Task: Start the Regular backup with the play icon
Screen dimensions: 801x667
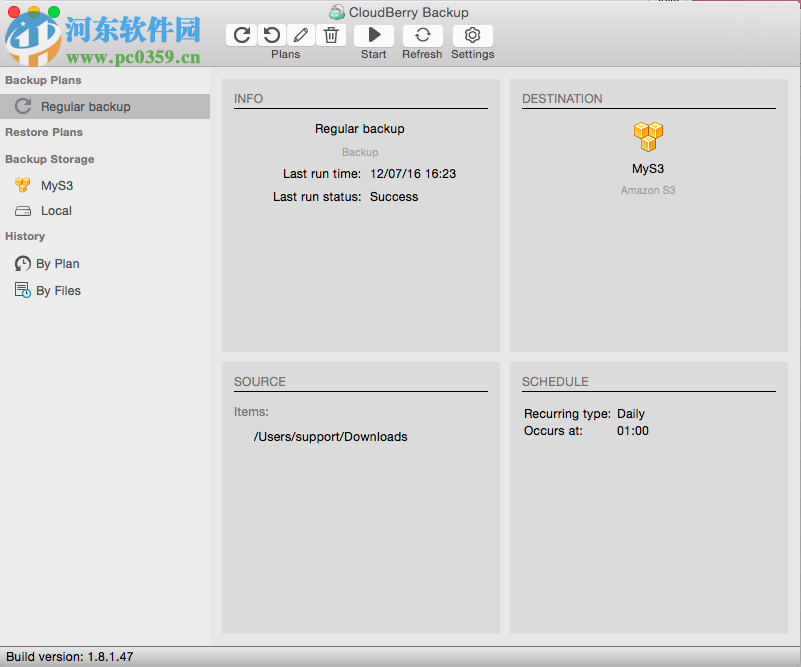Action: pos(373,35)
